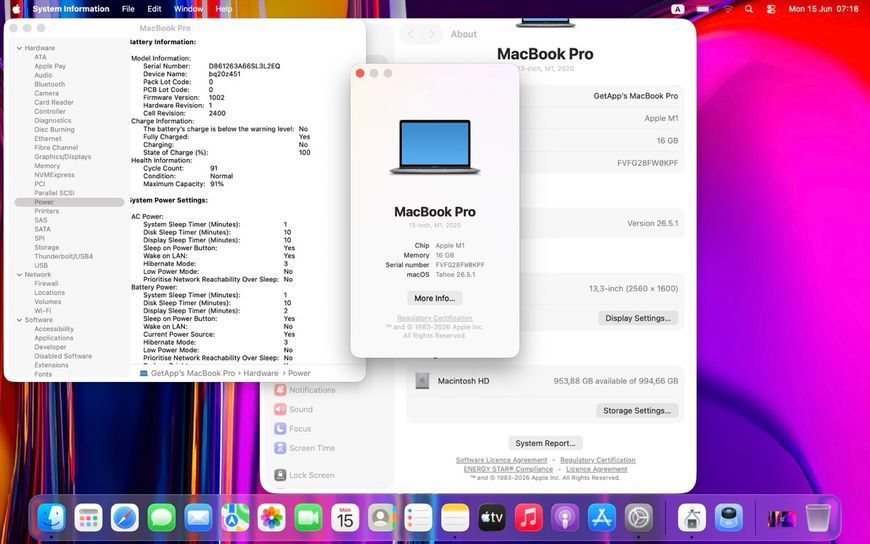Go back with System Settings back chevron
Image resolution: width=870 pixels, height=544 pixels.
coord(411,34)
